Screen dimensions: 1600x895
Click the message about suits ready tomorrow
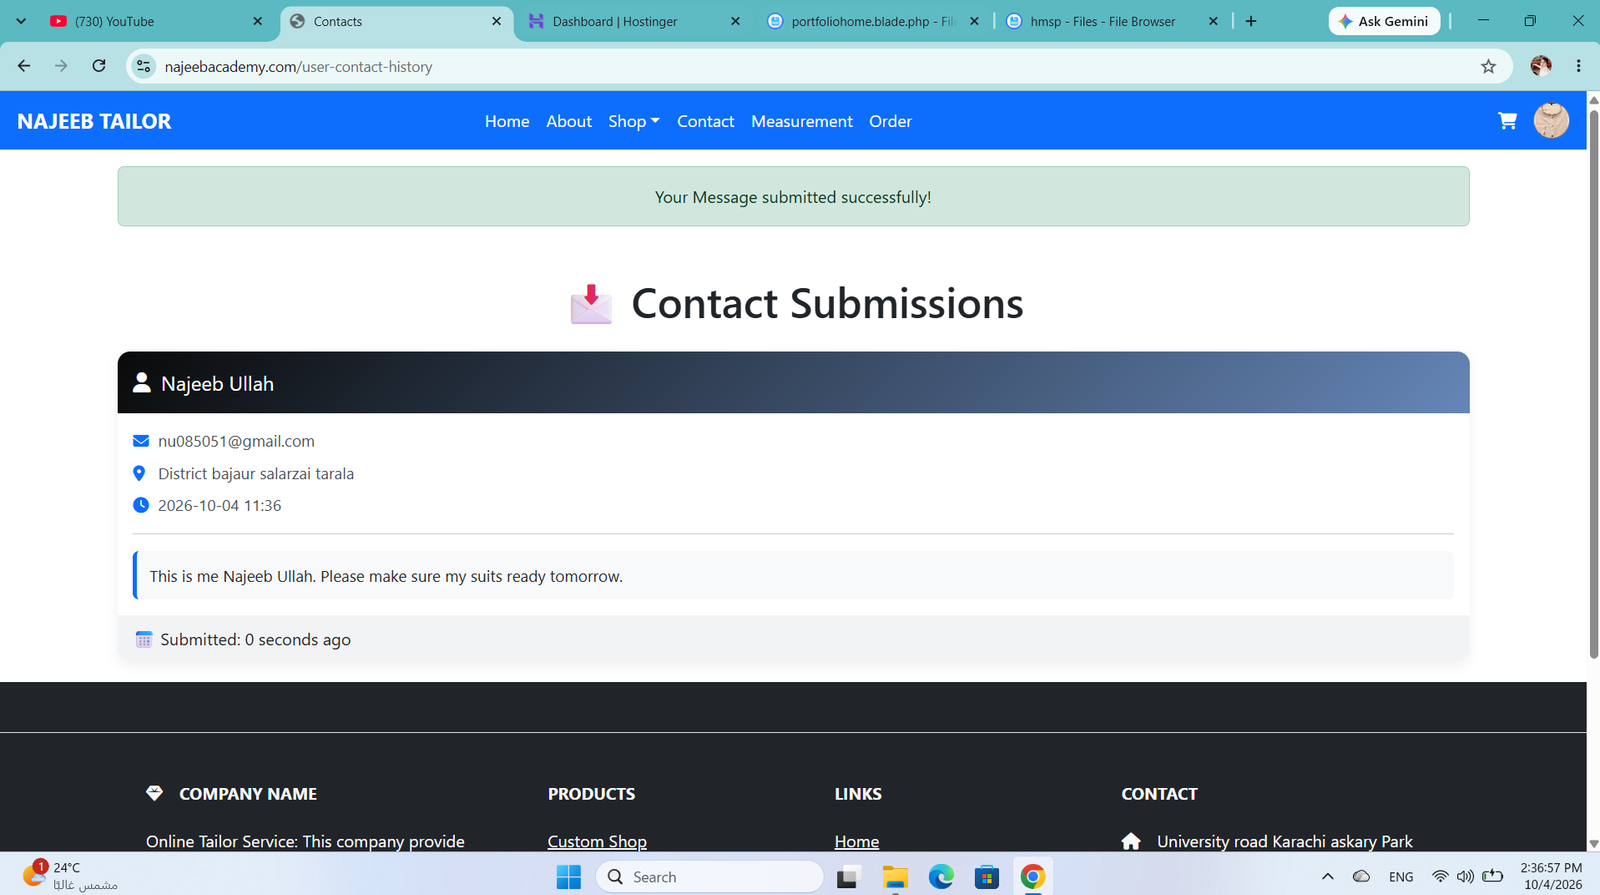point(386,576)
